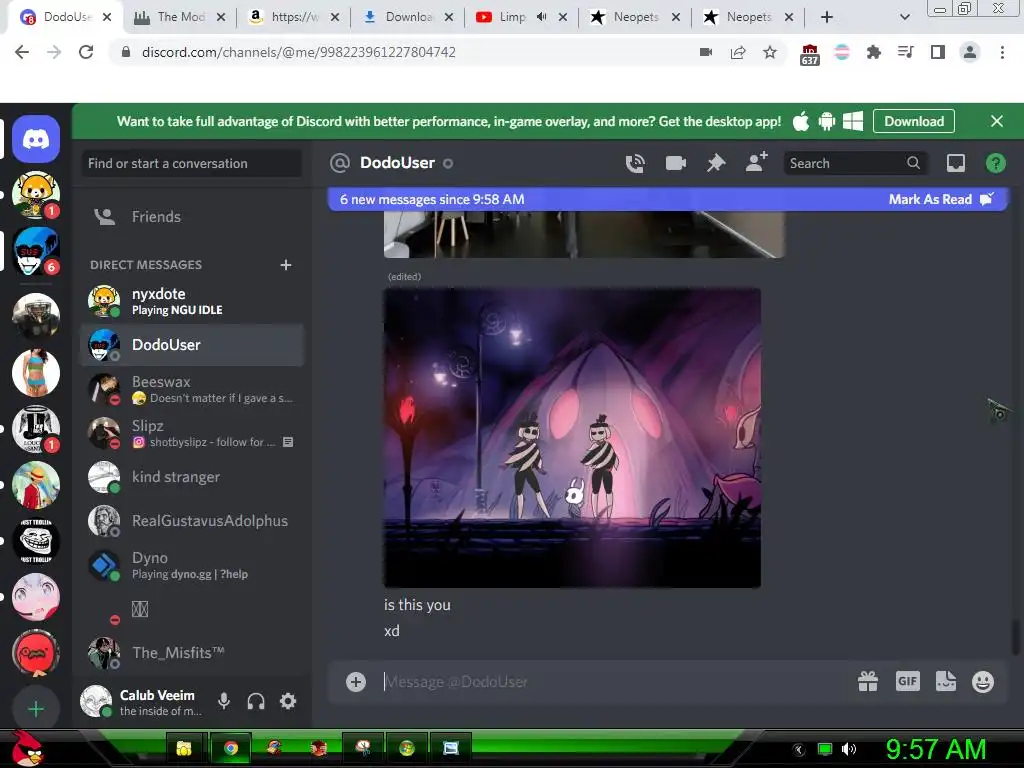
Task: Open Chrome from the taskbar
Action: pos(230,748)
